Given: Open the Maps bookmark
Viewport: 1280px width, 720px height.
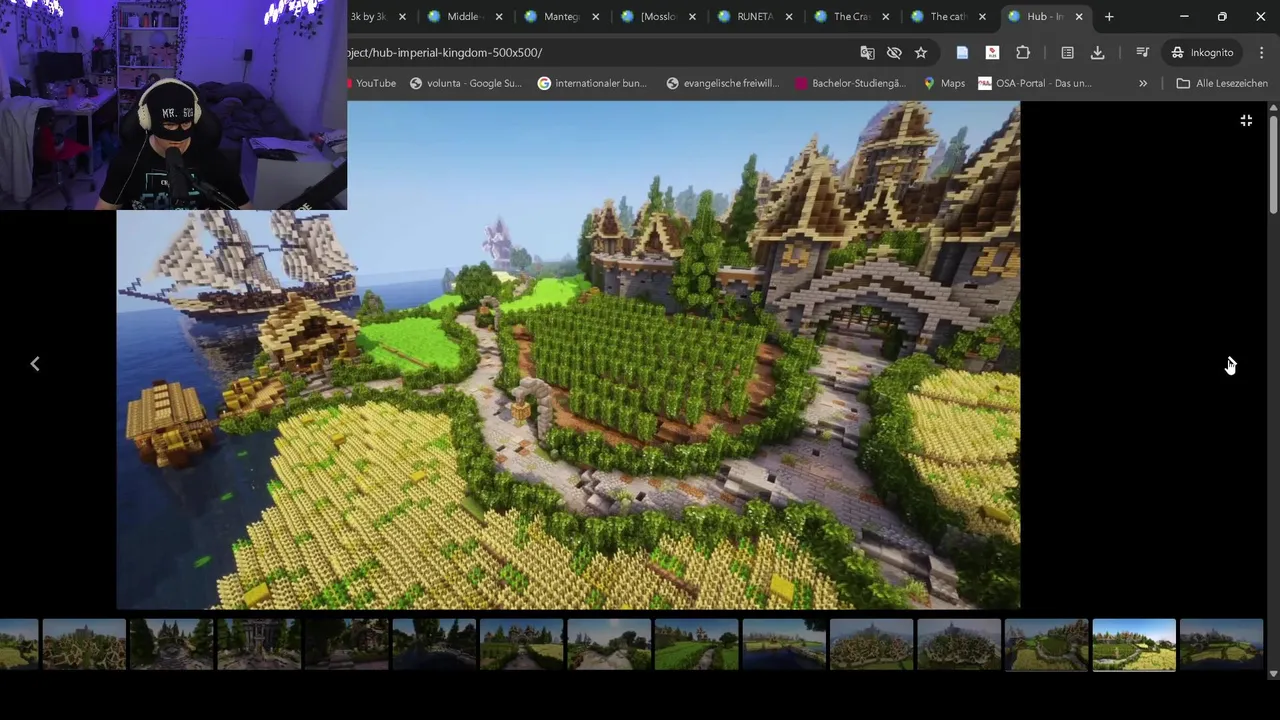Looking at the screenshot, I should tap(944, 83).
